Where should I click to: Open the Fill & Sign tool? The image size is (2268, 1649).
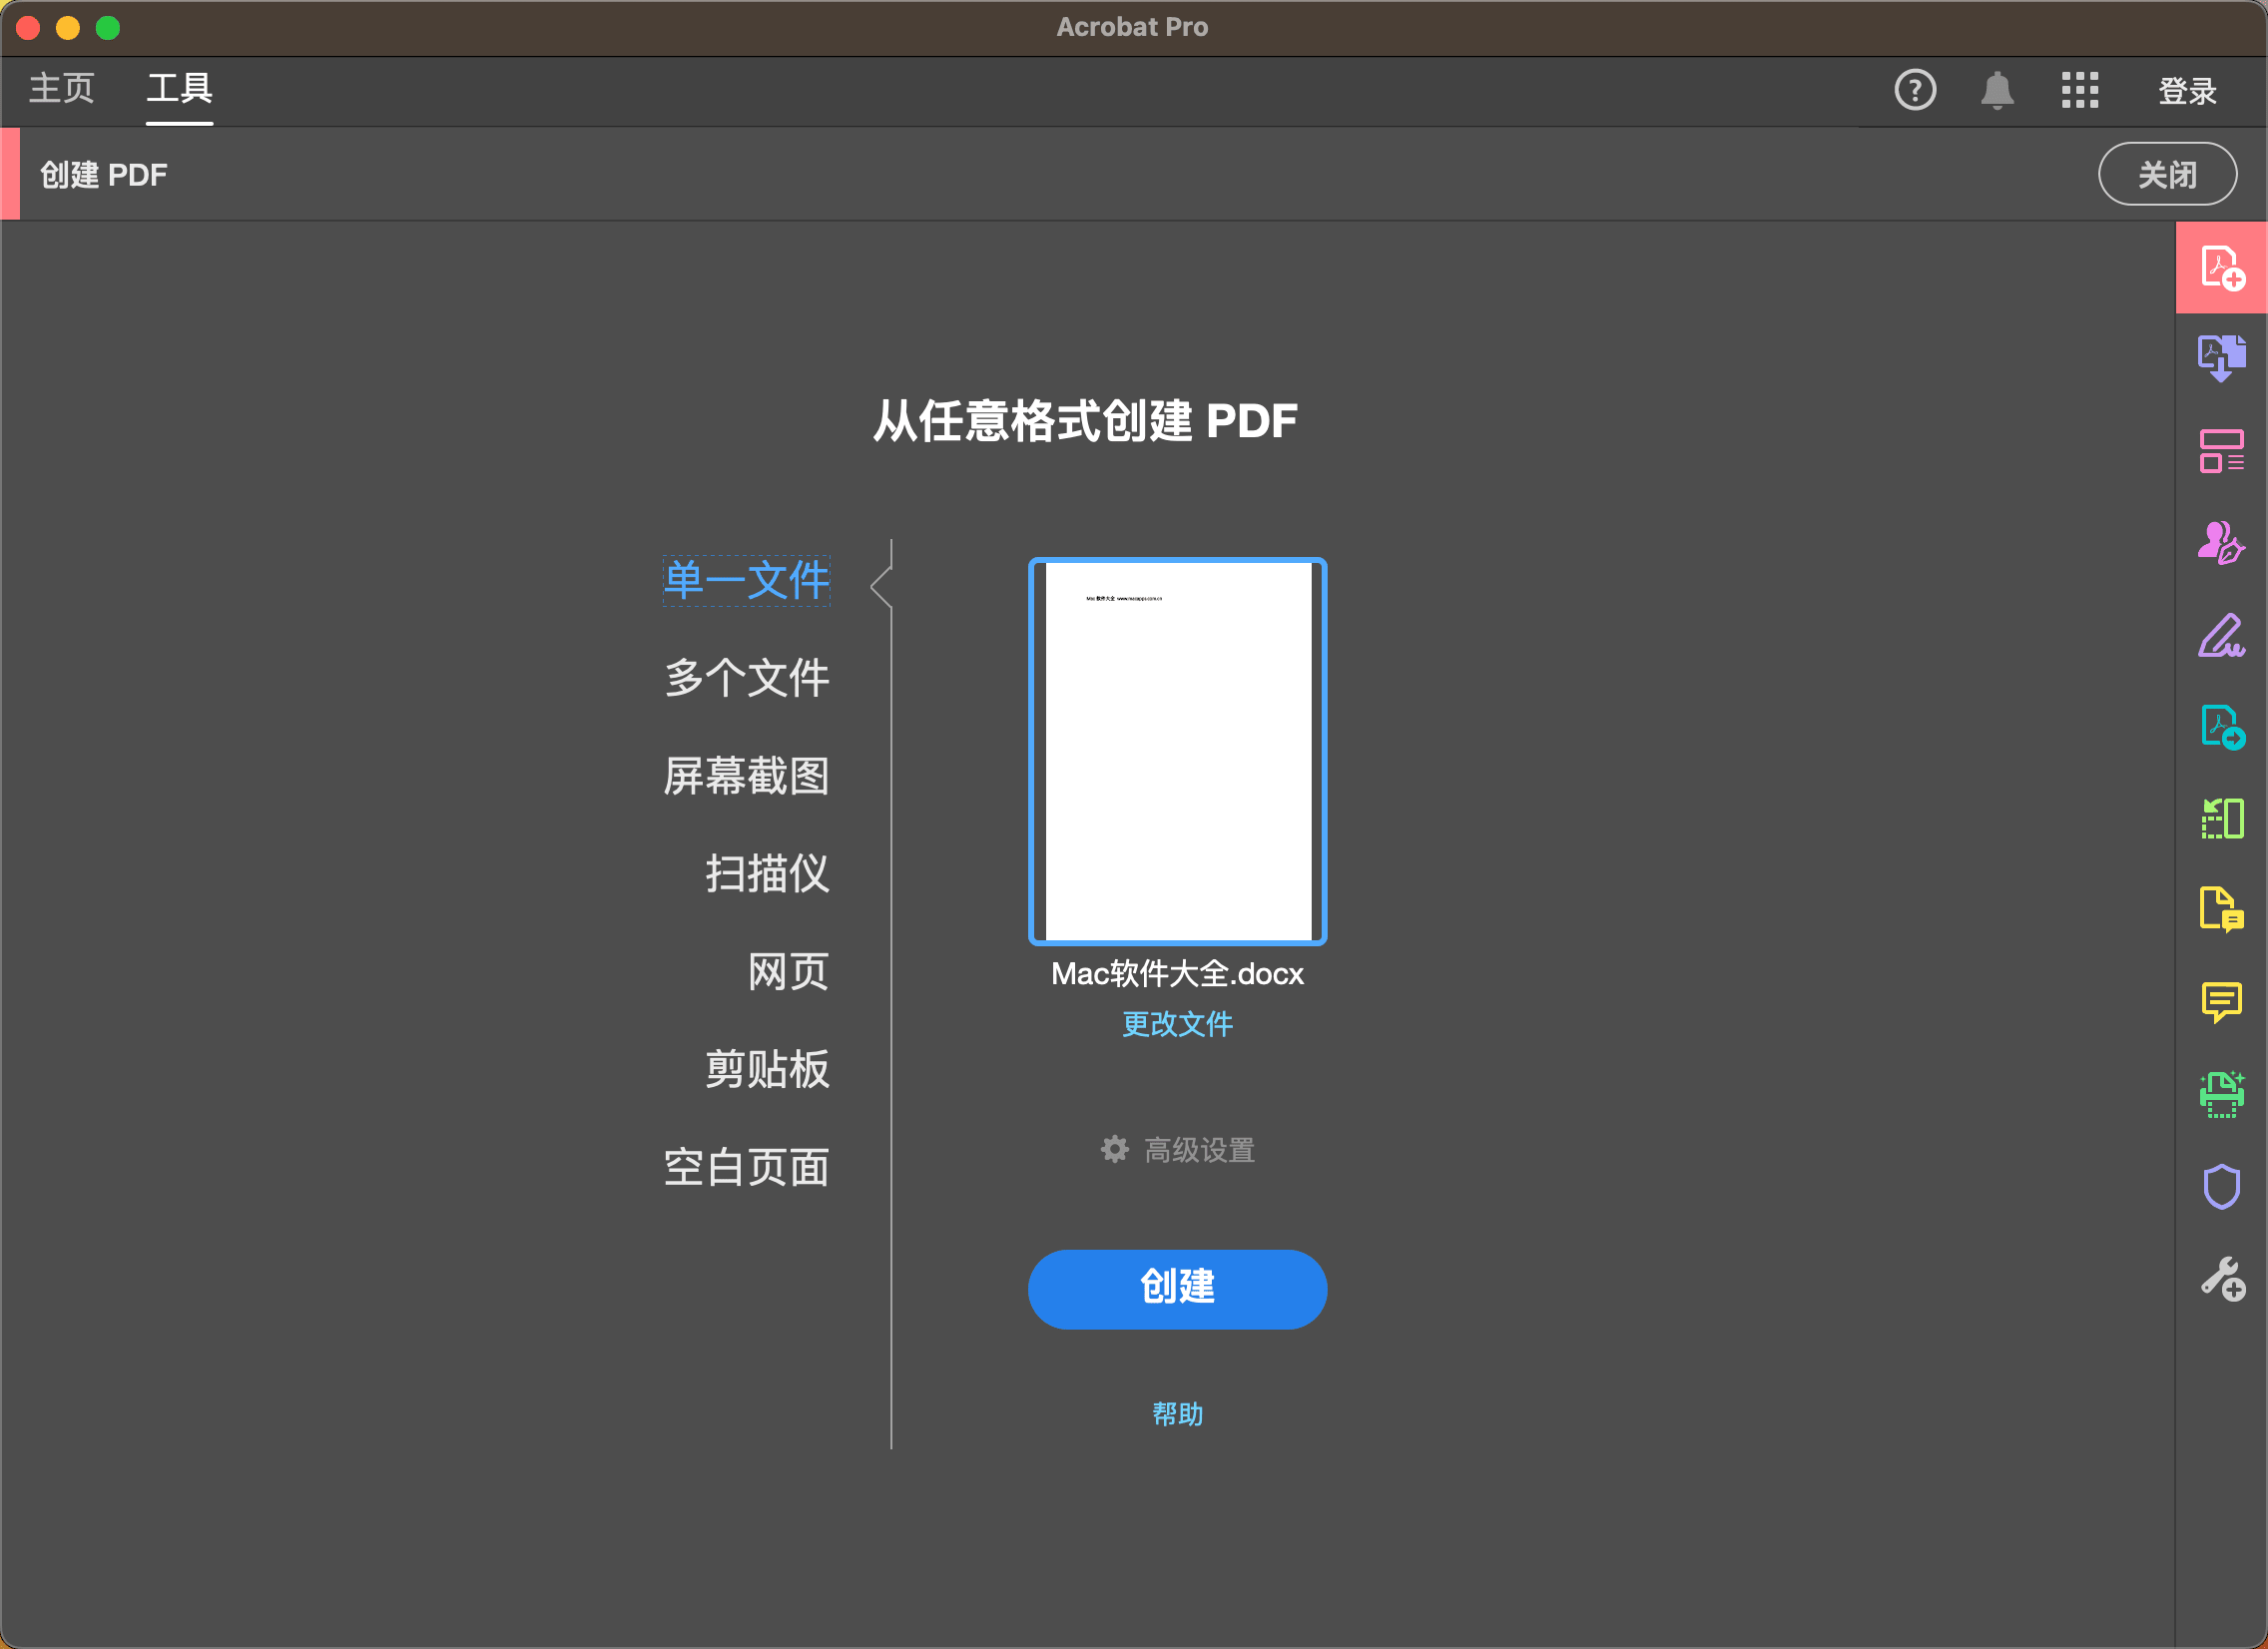coord(2222,637)
